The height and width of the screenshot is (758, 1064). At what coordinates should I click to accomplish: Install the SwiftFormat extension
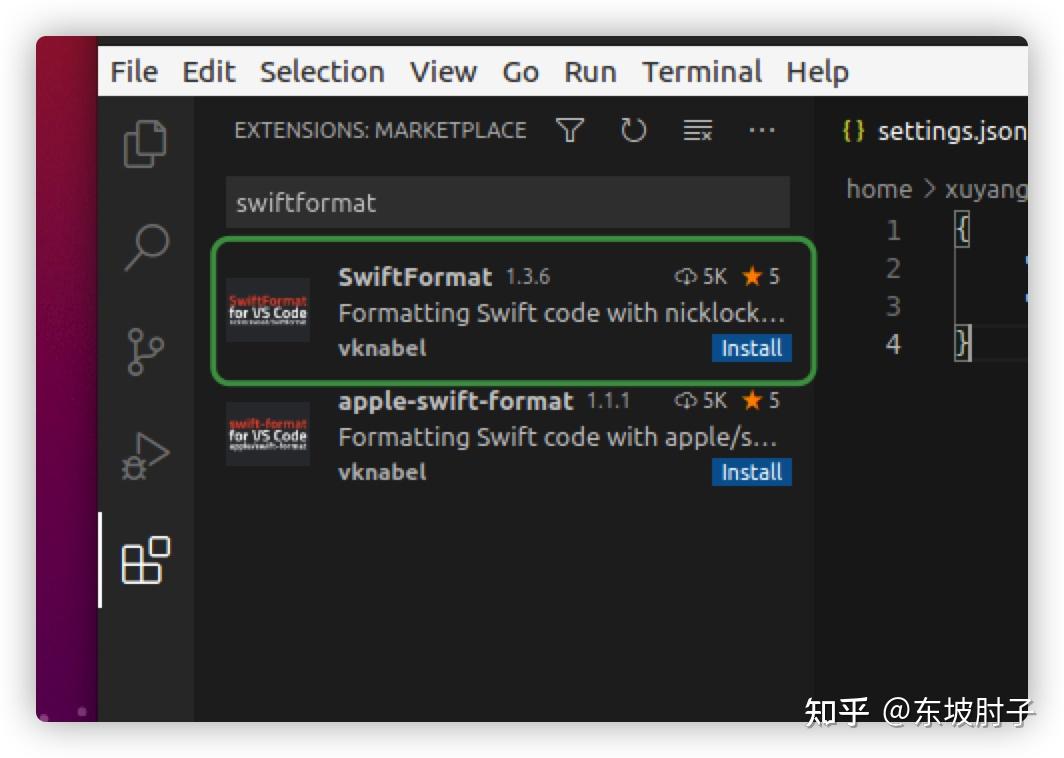[x=751, y=348]
